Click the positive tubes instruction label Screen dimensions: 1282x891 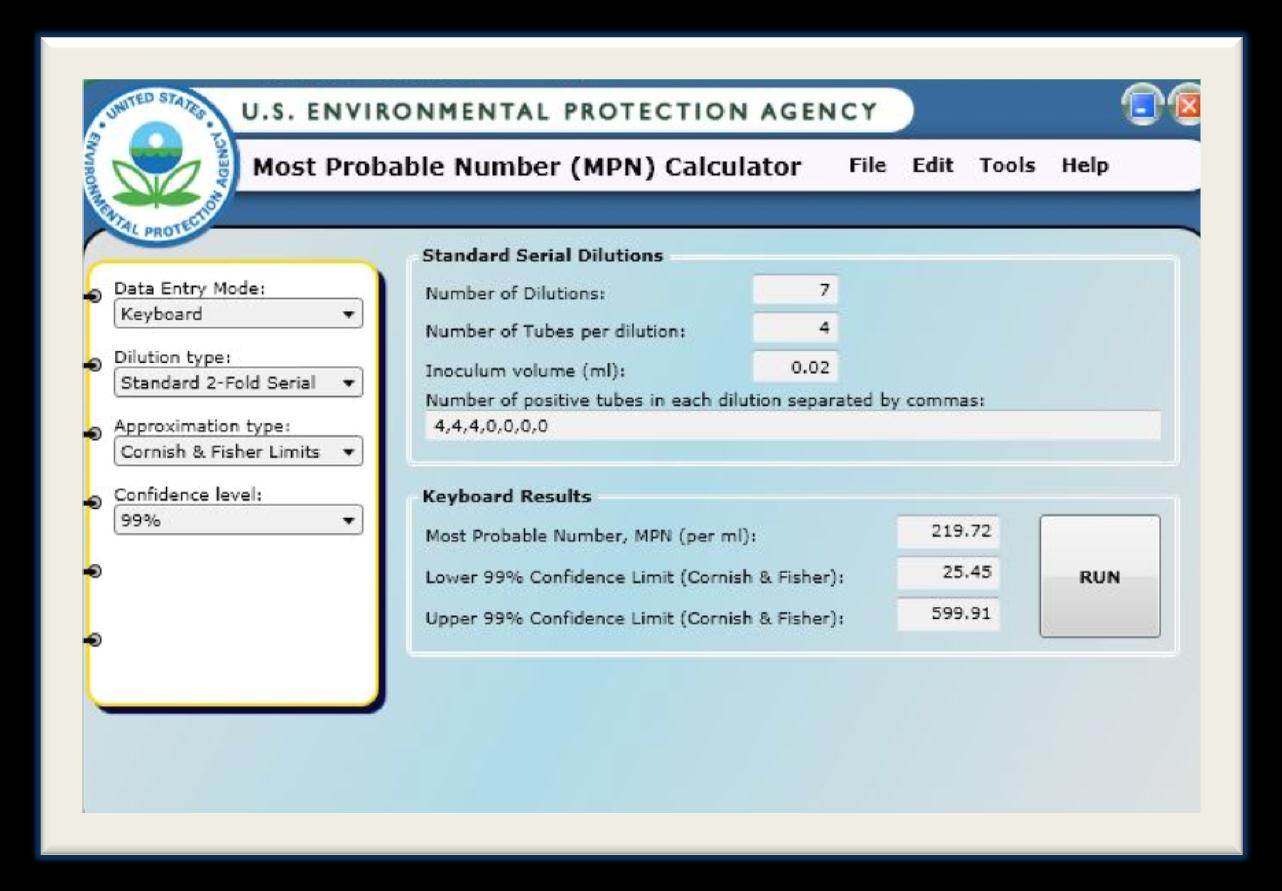pos(705,400)
